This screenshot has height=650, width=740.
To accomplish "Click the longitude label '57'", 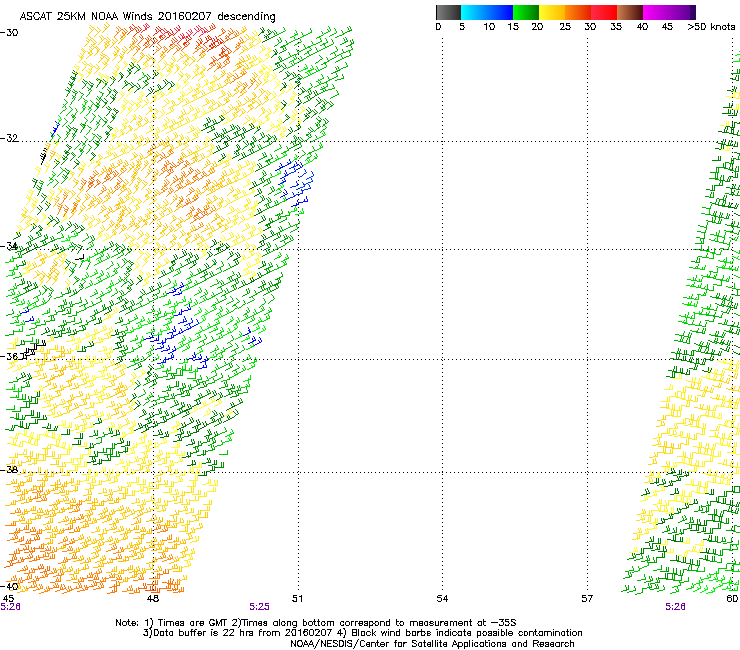I will click(587, 599).
